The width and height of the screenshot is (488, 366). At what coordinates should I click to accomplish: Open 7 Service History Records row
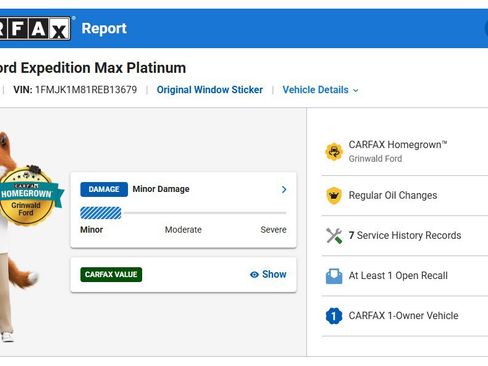405,235
